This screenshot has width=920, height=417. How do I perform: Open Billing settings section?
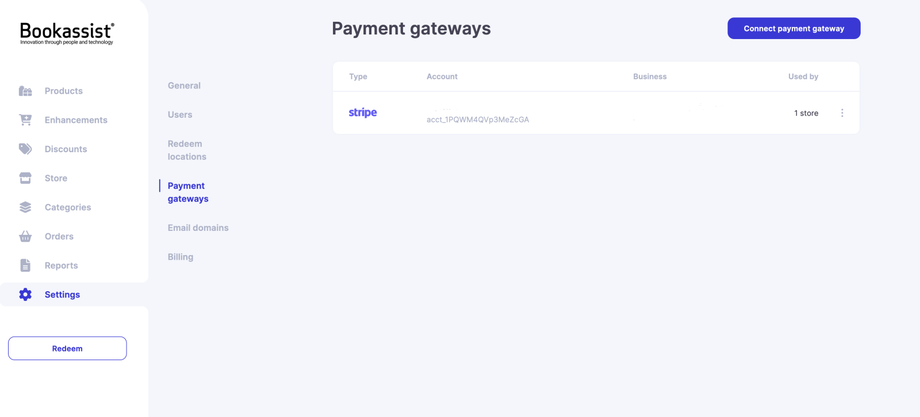(x=181, y=257)
